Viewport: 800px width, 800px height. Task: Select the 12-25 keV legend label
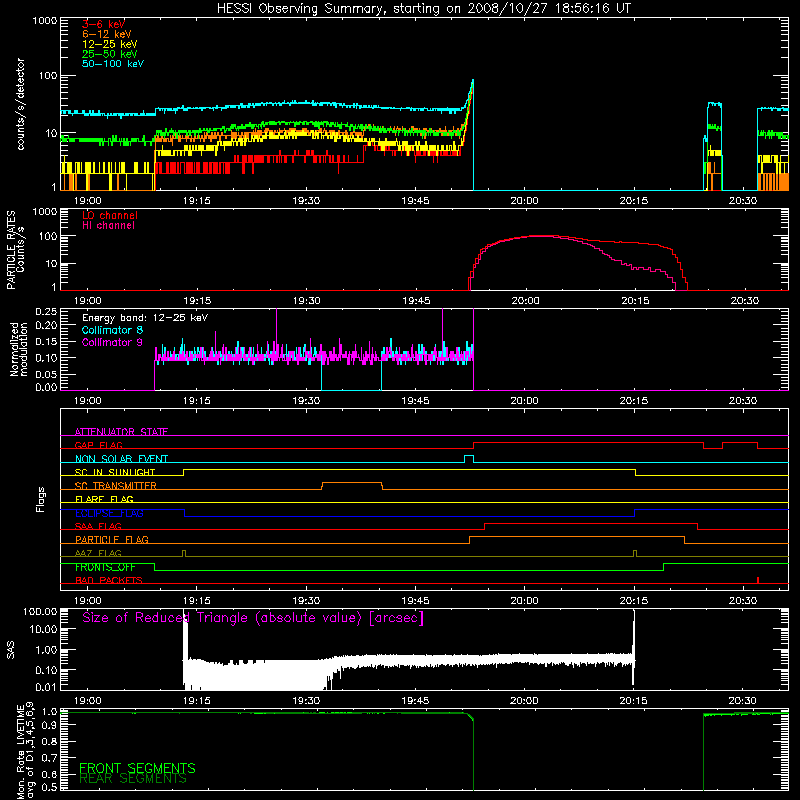[109, 44]
